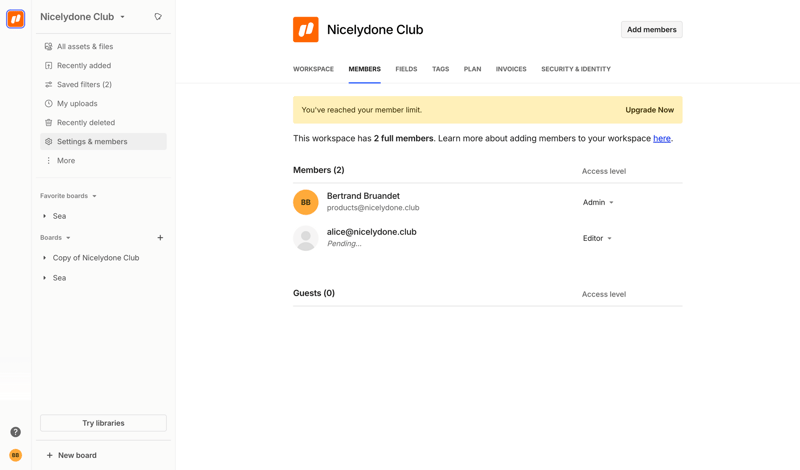
Task: Click the Try libraries button
Action: pos(103,423)
